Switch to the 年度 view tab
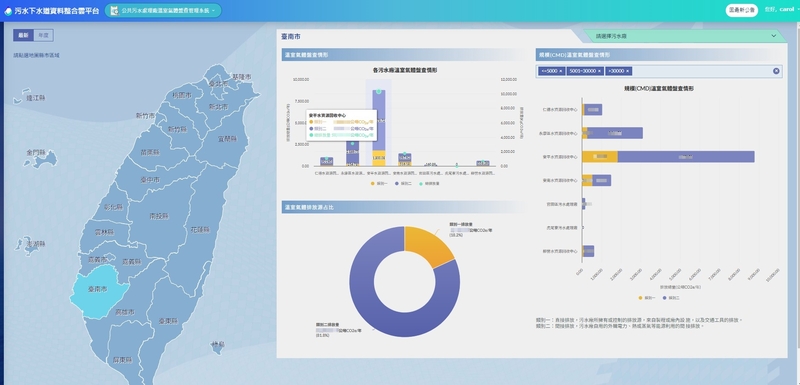 click(x=43, y=35)
